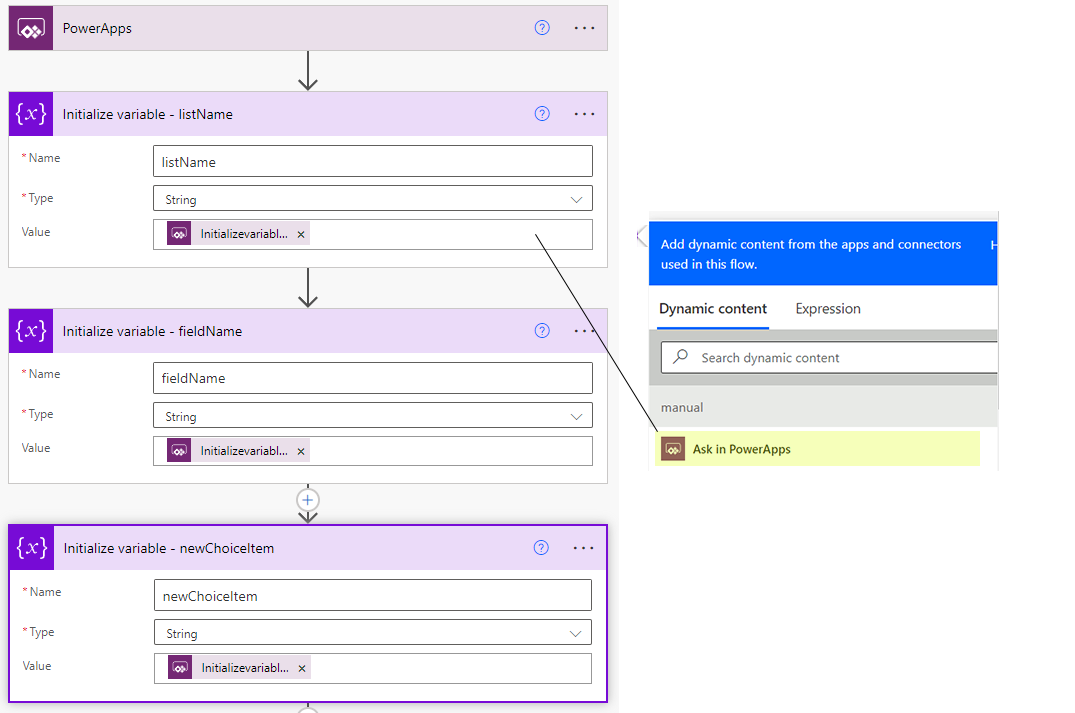Click the Search dynamic content field

coord(840,357)
